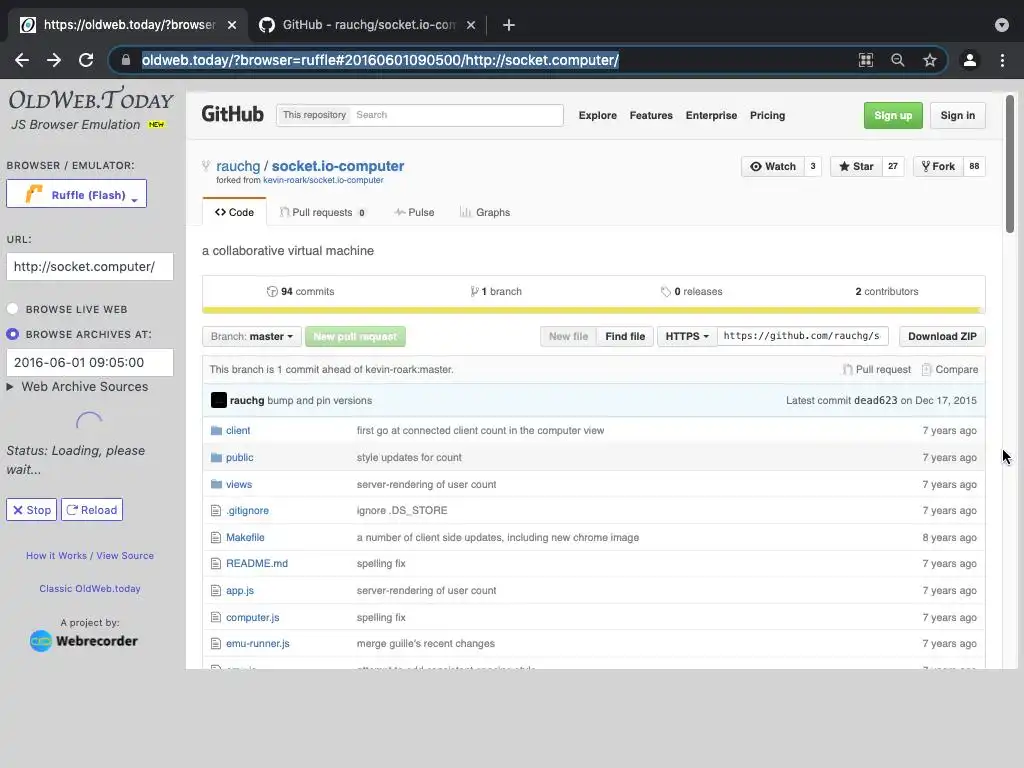
Task: Bookmark this page with the star icon
Action: click(x=930, y=60)
